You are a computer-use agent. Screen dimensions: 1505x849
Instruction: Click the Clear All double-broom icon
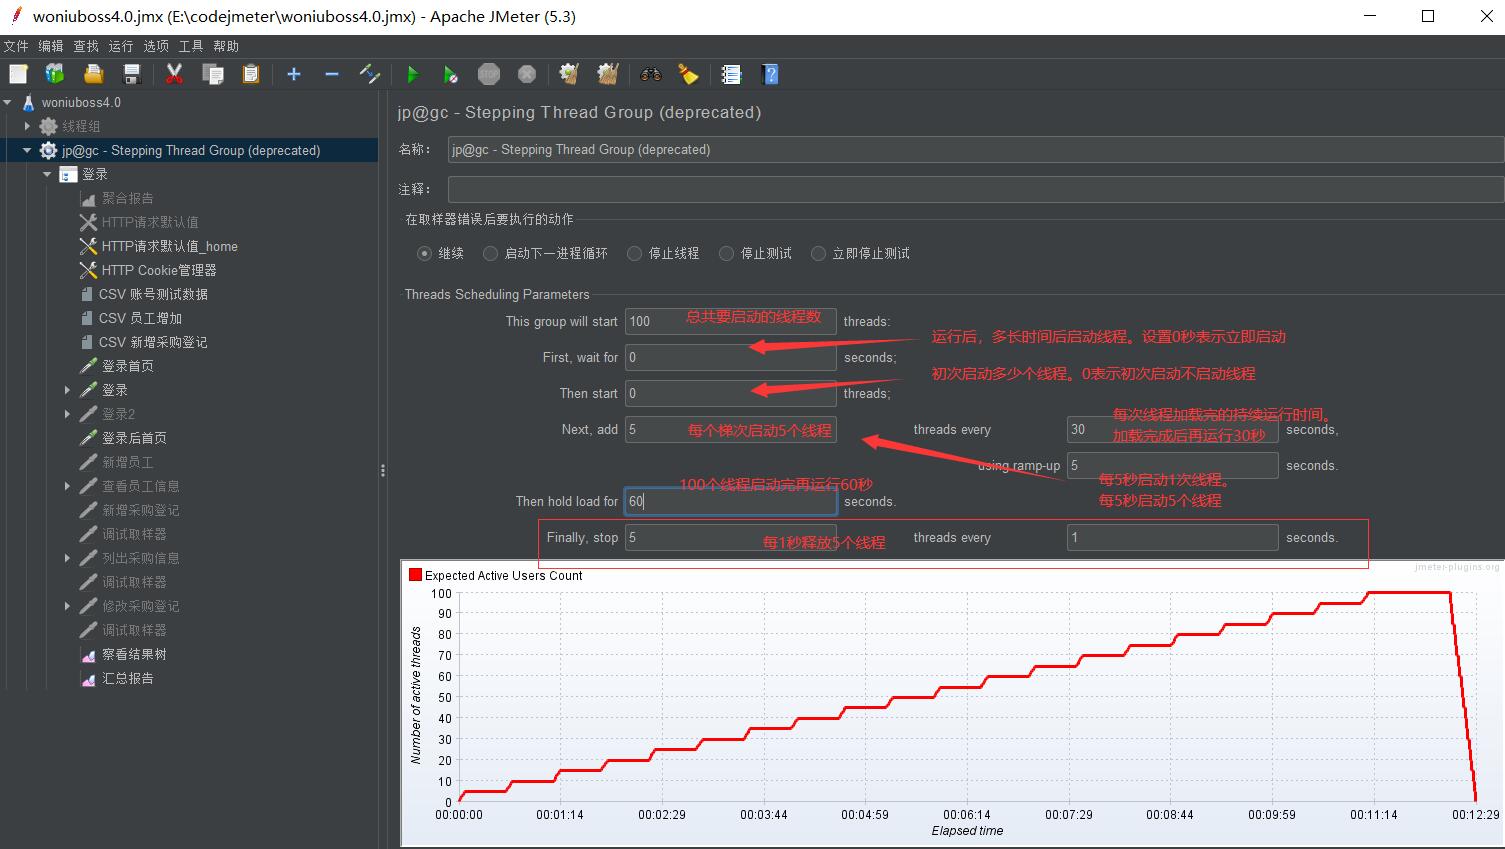click(607, 74)
